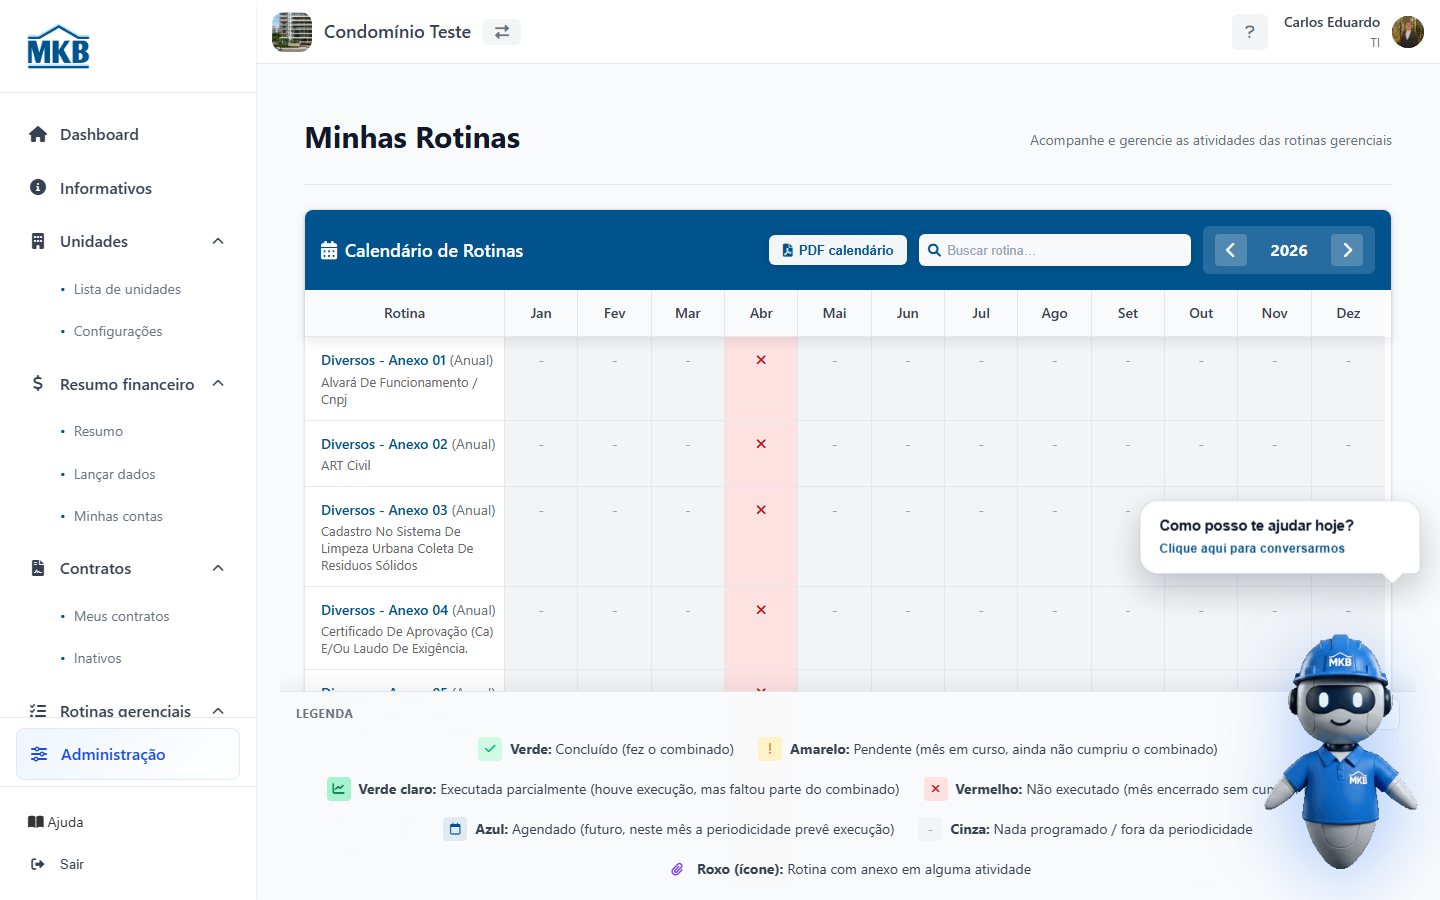
Task: Click the Dashboard home icon
Action: (x=38, y=134)
